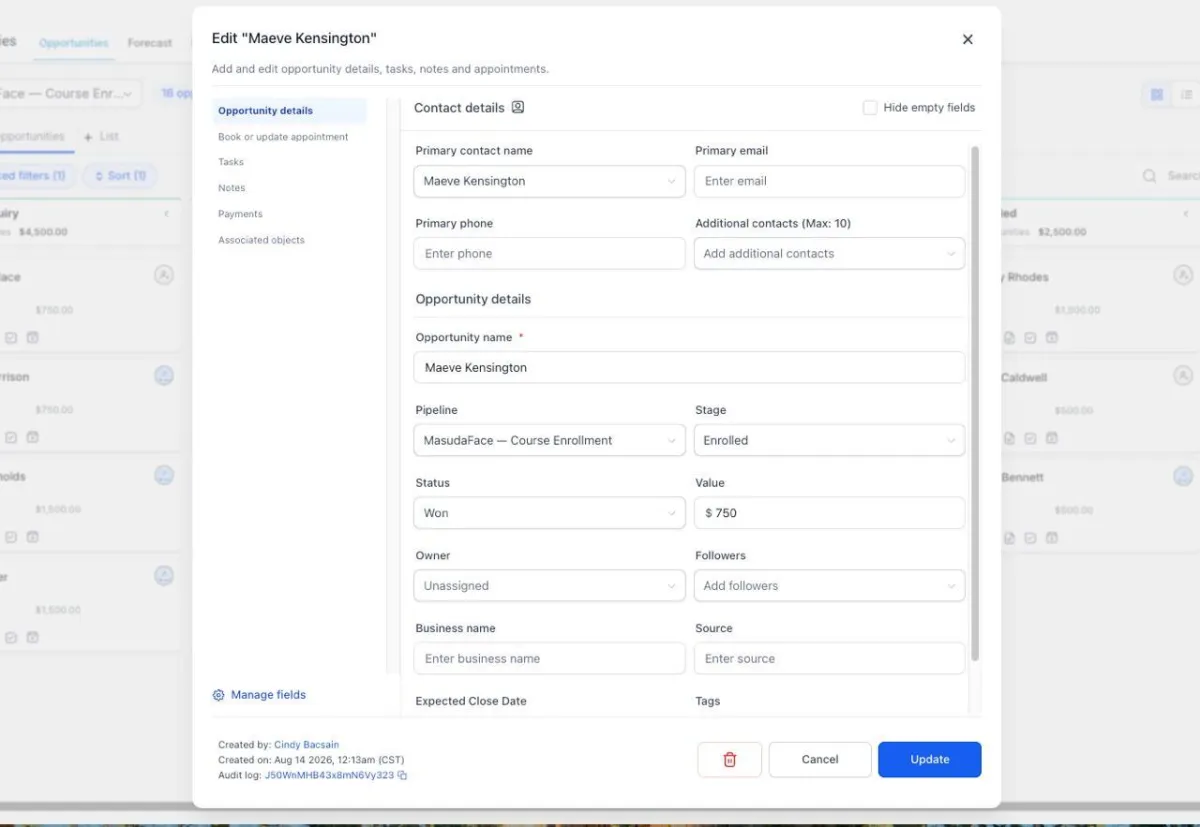The image size is (1200, 827).
Task: Click the calendar icon on Caldwell card
Action: (1051, 438)
